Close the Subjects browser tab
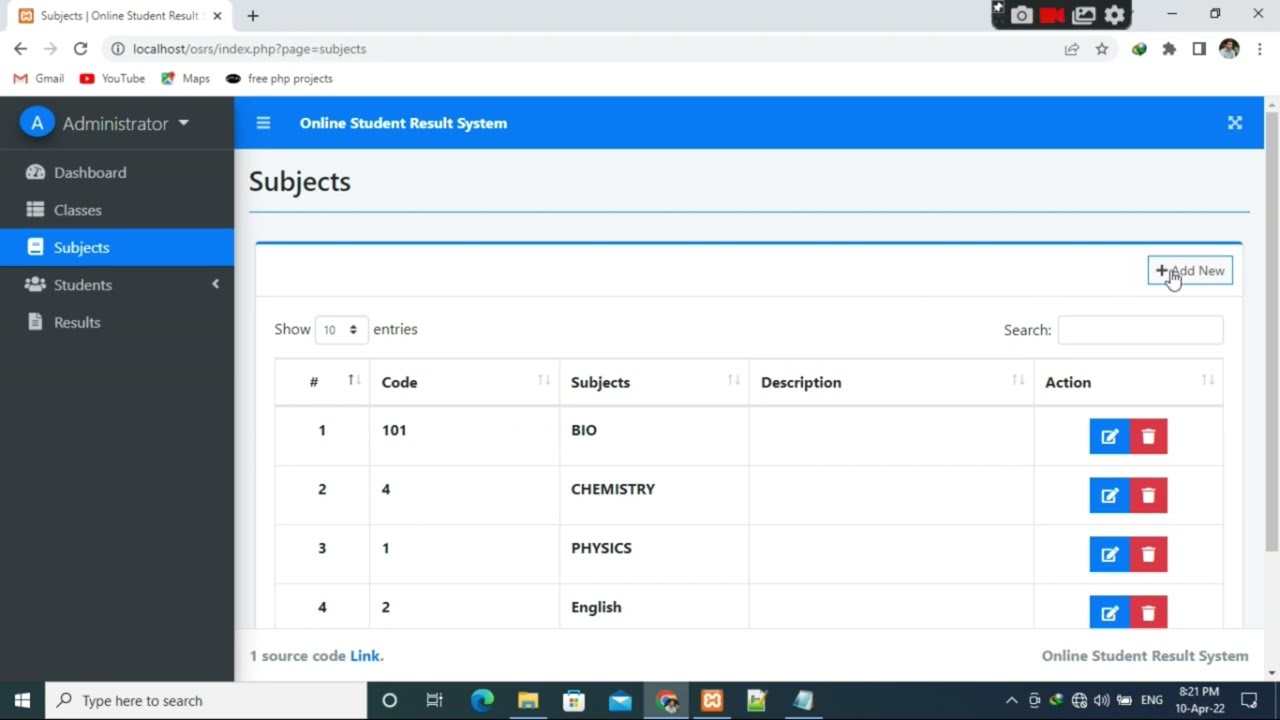The image size is (1280, 720). (217, 16)
